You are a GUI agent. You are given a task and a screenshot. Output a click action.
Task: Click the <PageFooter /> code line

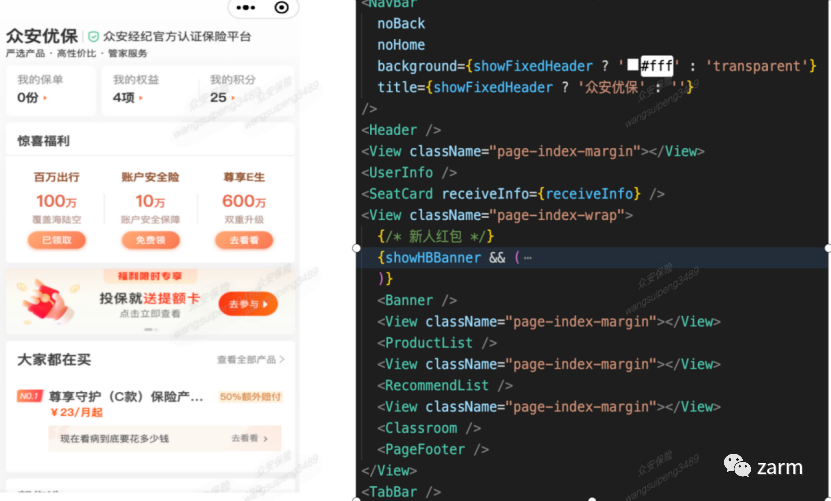point(433,449)
